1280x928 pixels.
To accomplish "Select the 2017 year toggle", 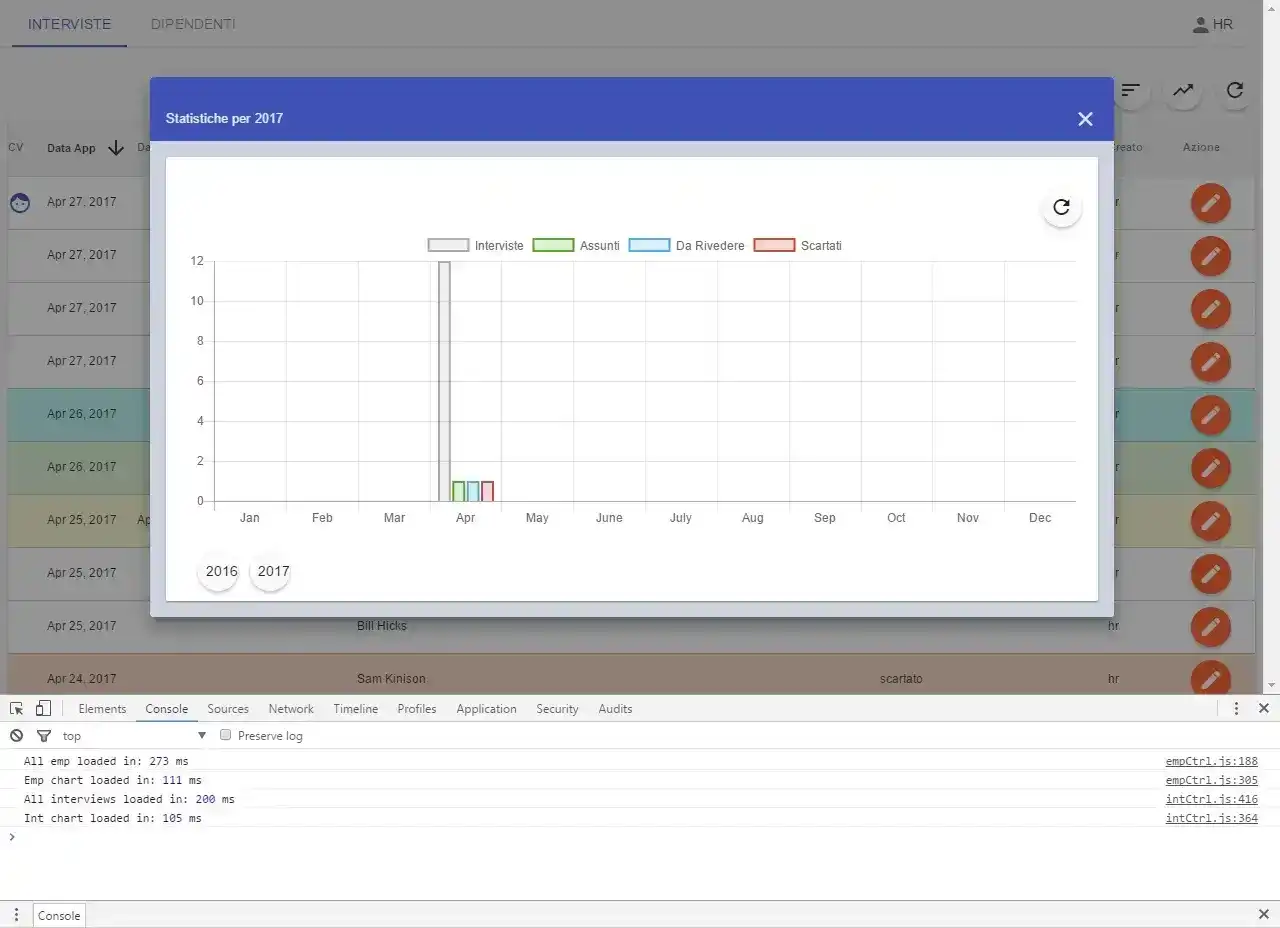I will (271, 571).
